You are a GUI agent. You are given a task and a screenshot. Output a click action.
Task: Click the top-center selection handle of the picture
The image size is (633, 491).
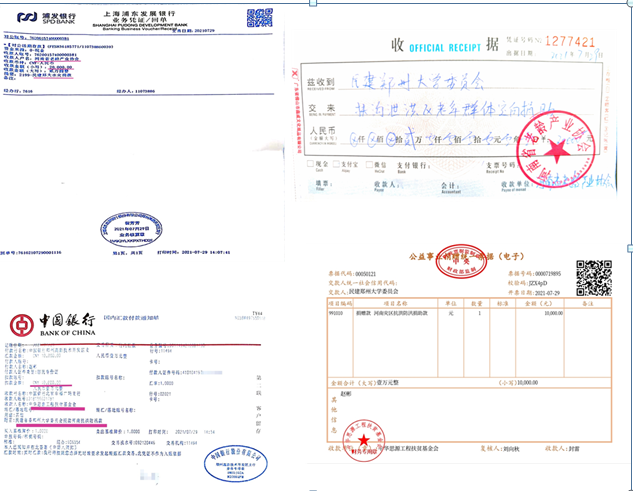tap(313, 3)
